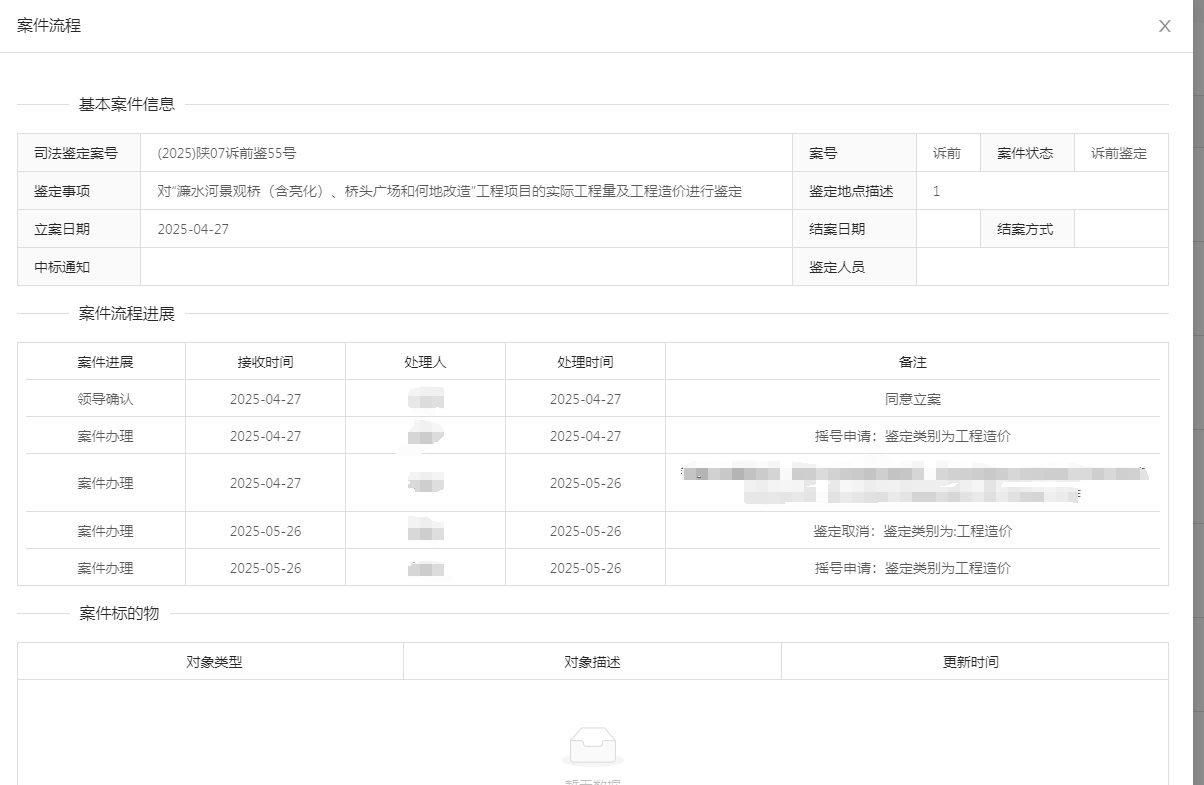1204x785 pixels.
Task: Click the 案件状态 value 诉前鉴定
Action: [1119, 153]
